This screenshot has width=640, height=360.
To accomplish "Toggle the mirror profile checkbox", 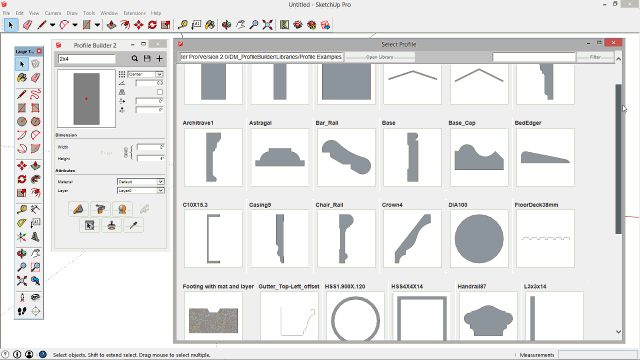I will pyautogui.click(x=160, y=92).
